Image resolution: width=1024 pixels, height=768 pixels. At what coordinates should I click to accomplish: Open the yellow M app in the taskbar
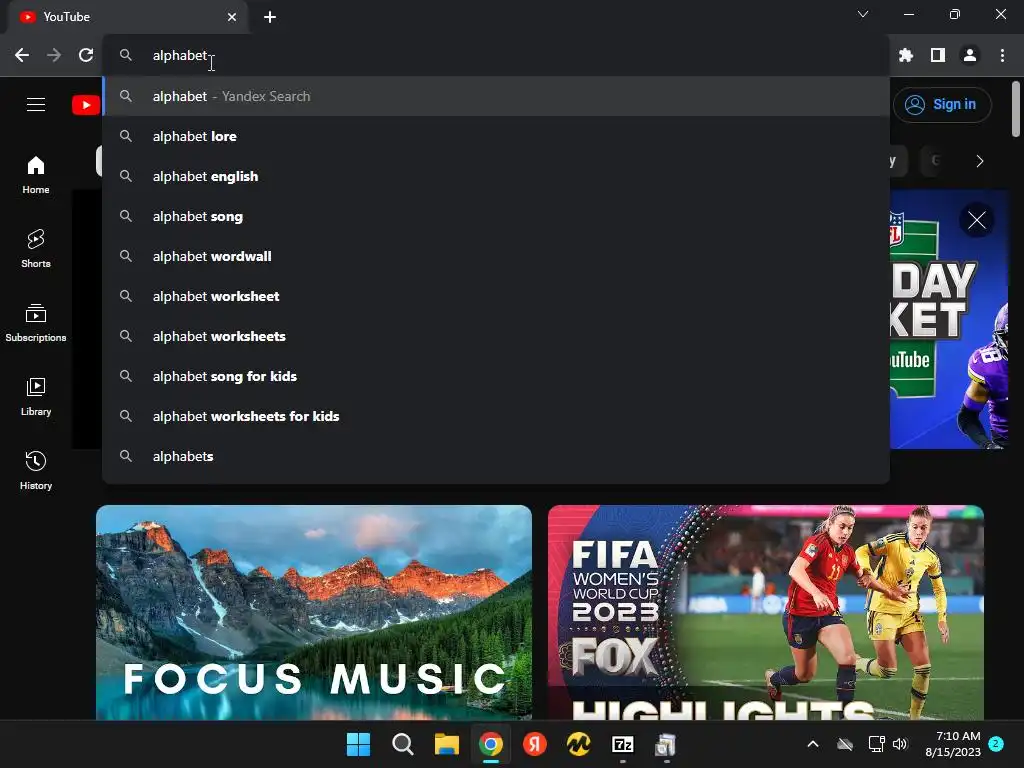tap(579, 744)
